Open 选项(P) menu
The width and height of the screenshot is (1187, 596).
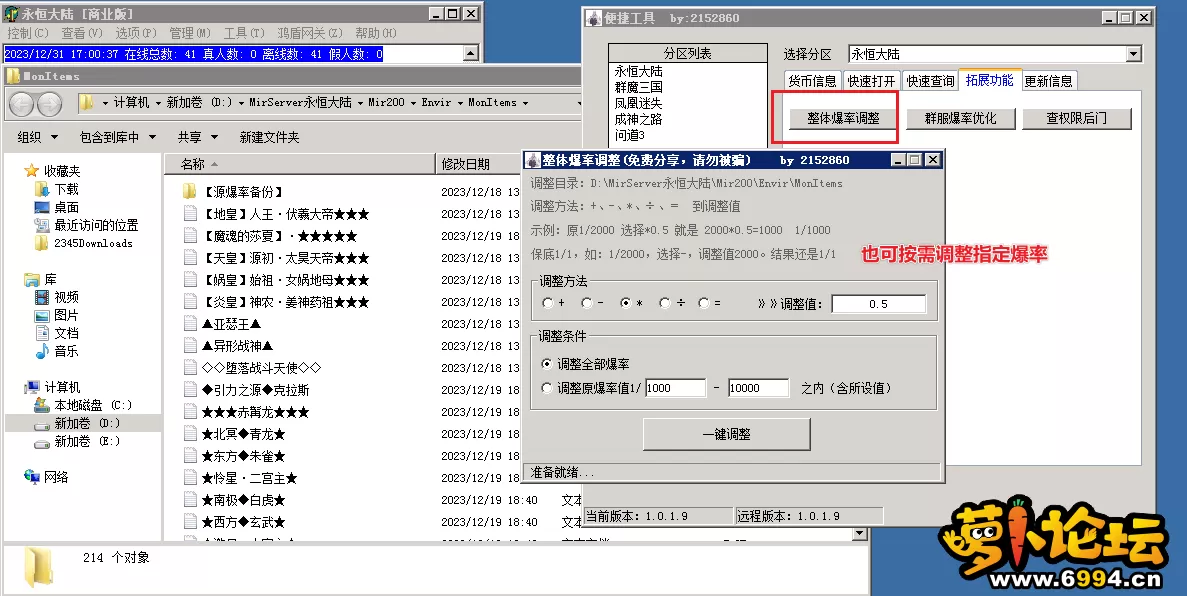[136, 33]
